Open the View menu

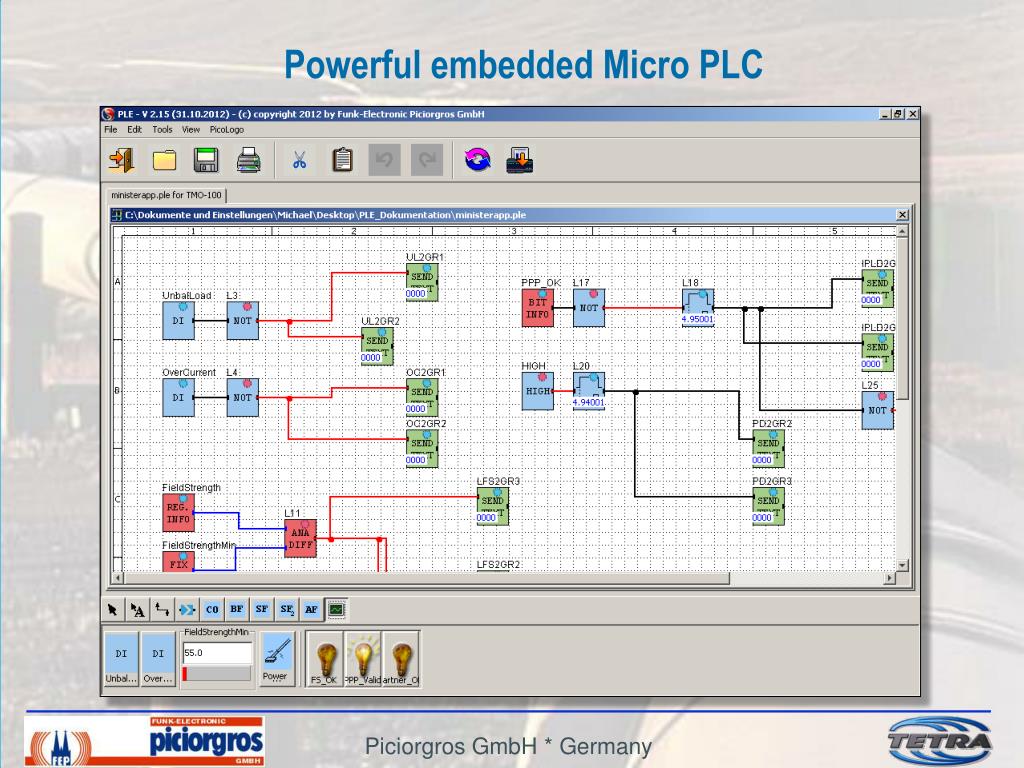[191, 130]
